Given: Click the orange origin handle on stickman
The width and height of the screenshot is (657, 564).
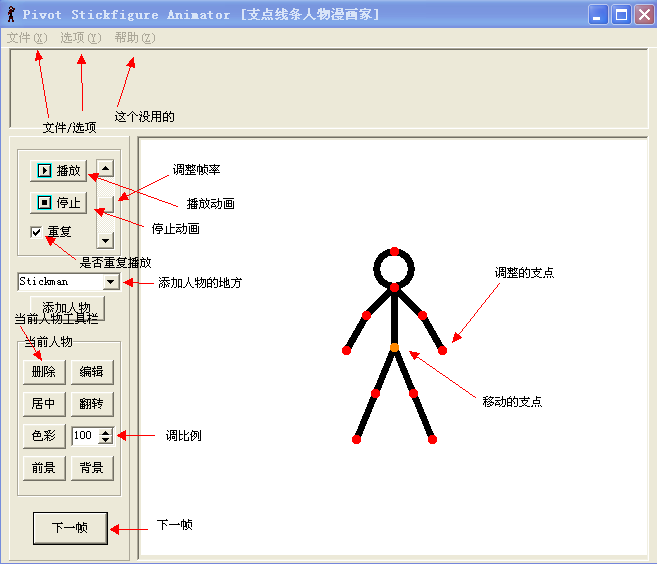Looking at the screenshot, I should [394, 348].
